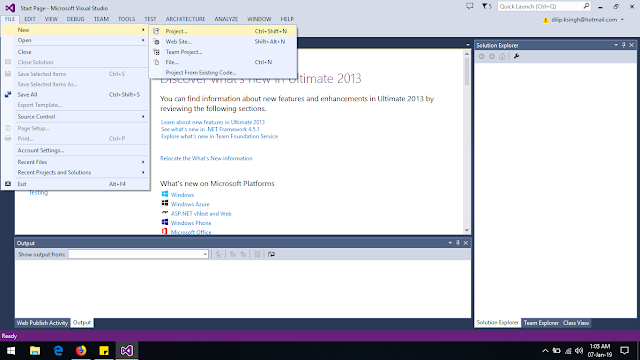Click the Solution Explorer Back arrow icon
Image resolution: width=640 pixels, height=360 pixels.
[482, 56]
